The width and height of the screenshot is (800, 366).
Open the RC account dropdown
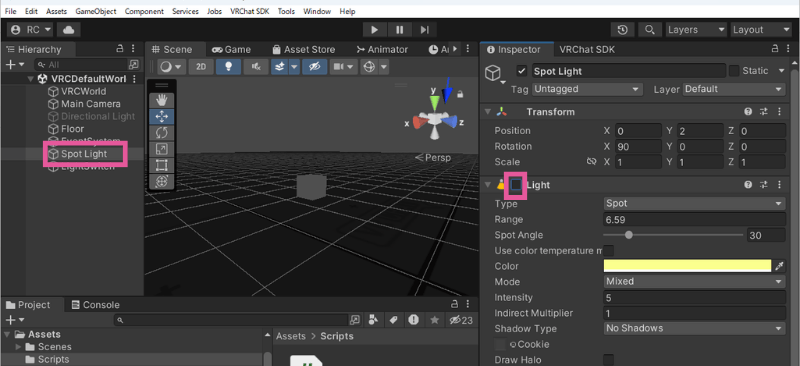pos(31,30)
